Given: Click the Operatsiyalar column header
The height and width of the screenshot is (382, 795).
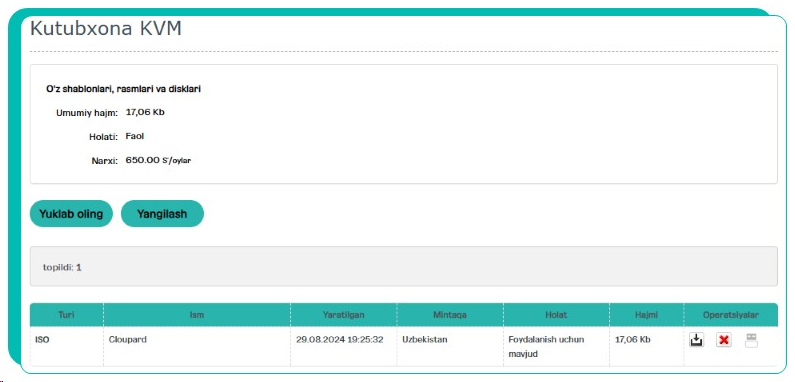Looking at the screenshot, I should (731, 315).
